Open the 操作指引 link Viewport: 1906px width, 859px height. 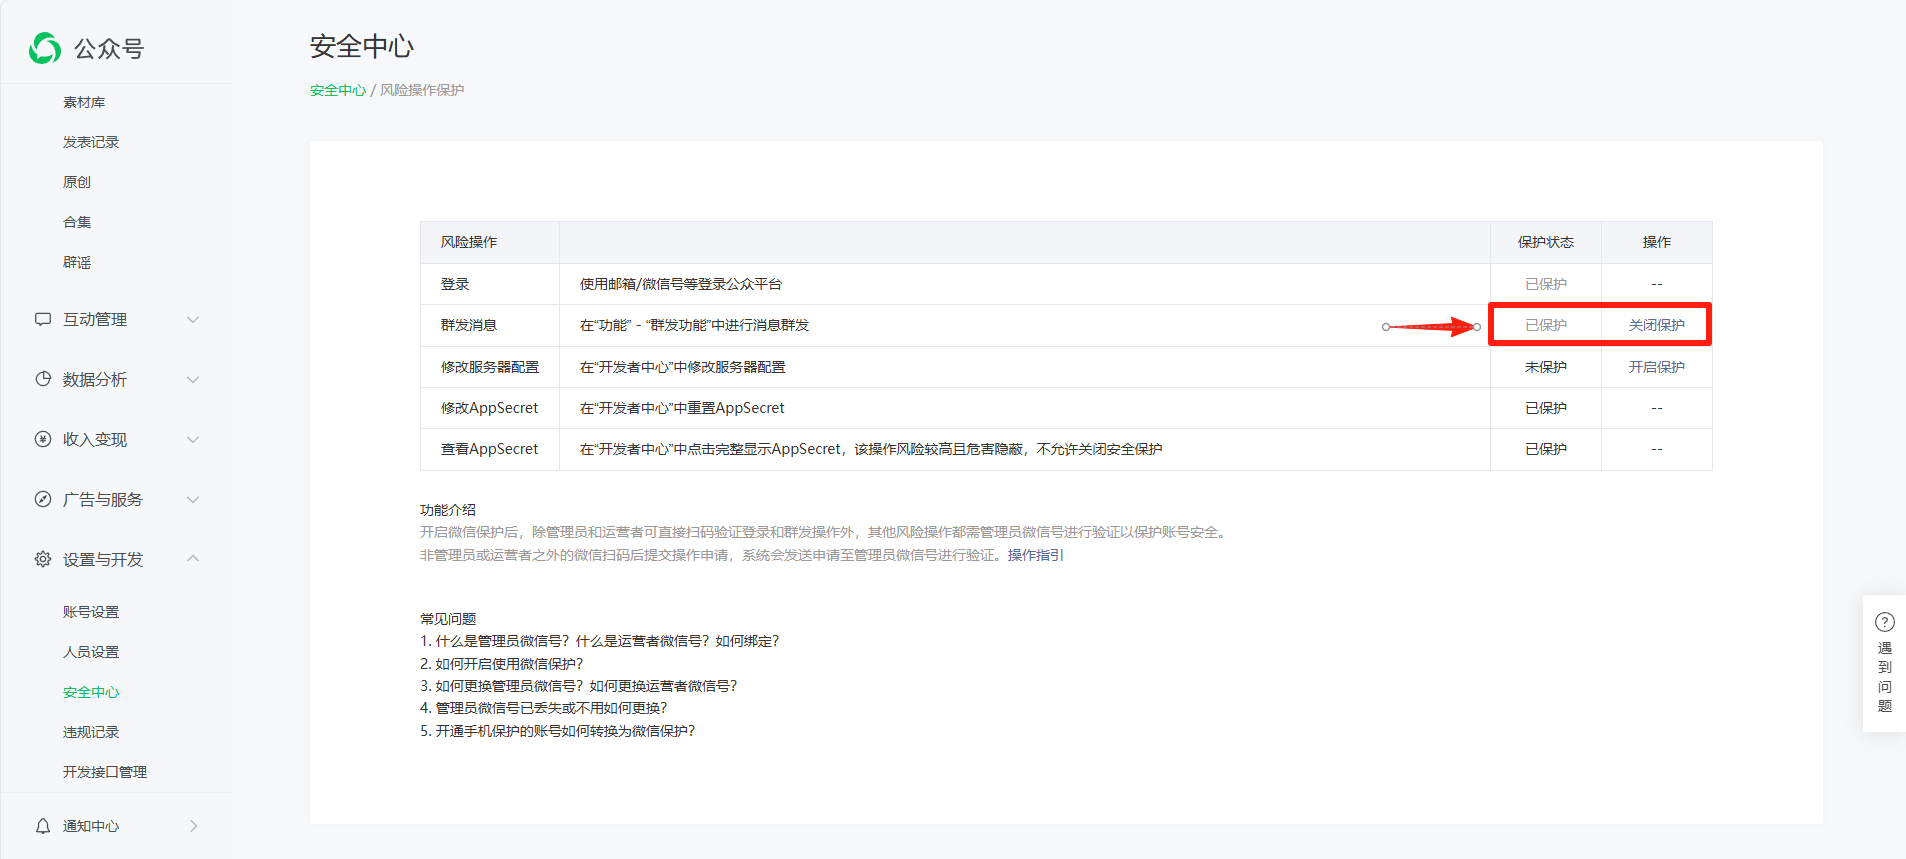[1035, 555]
